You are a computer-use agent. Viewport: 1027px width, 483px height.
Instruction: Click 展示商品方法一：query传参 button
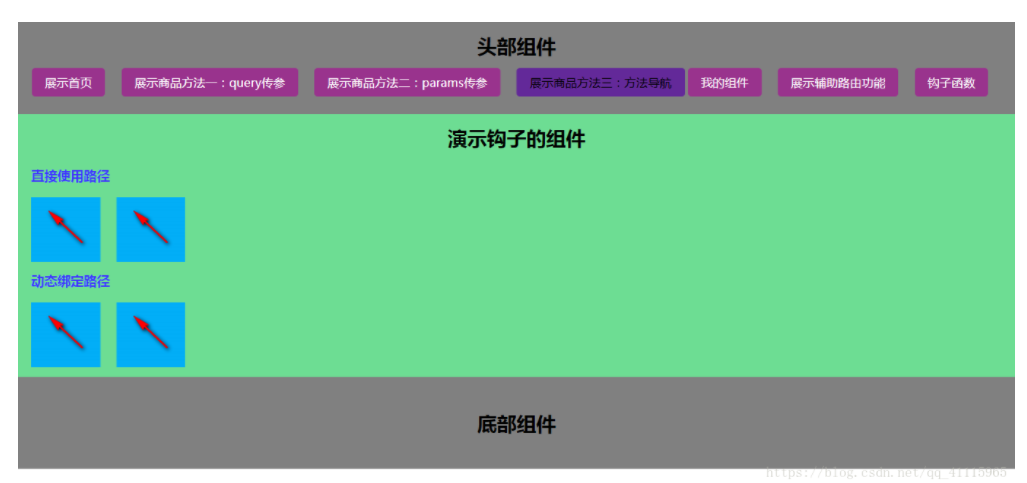click(210, 83)
